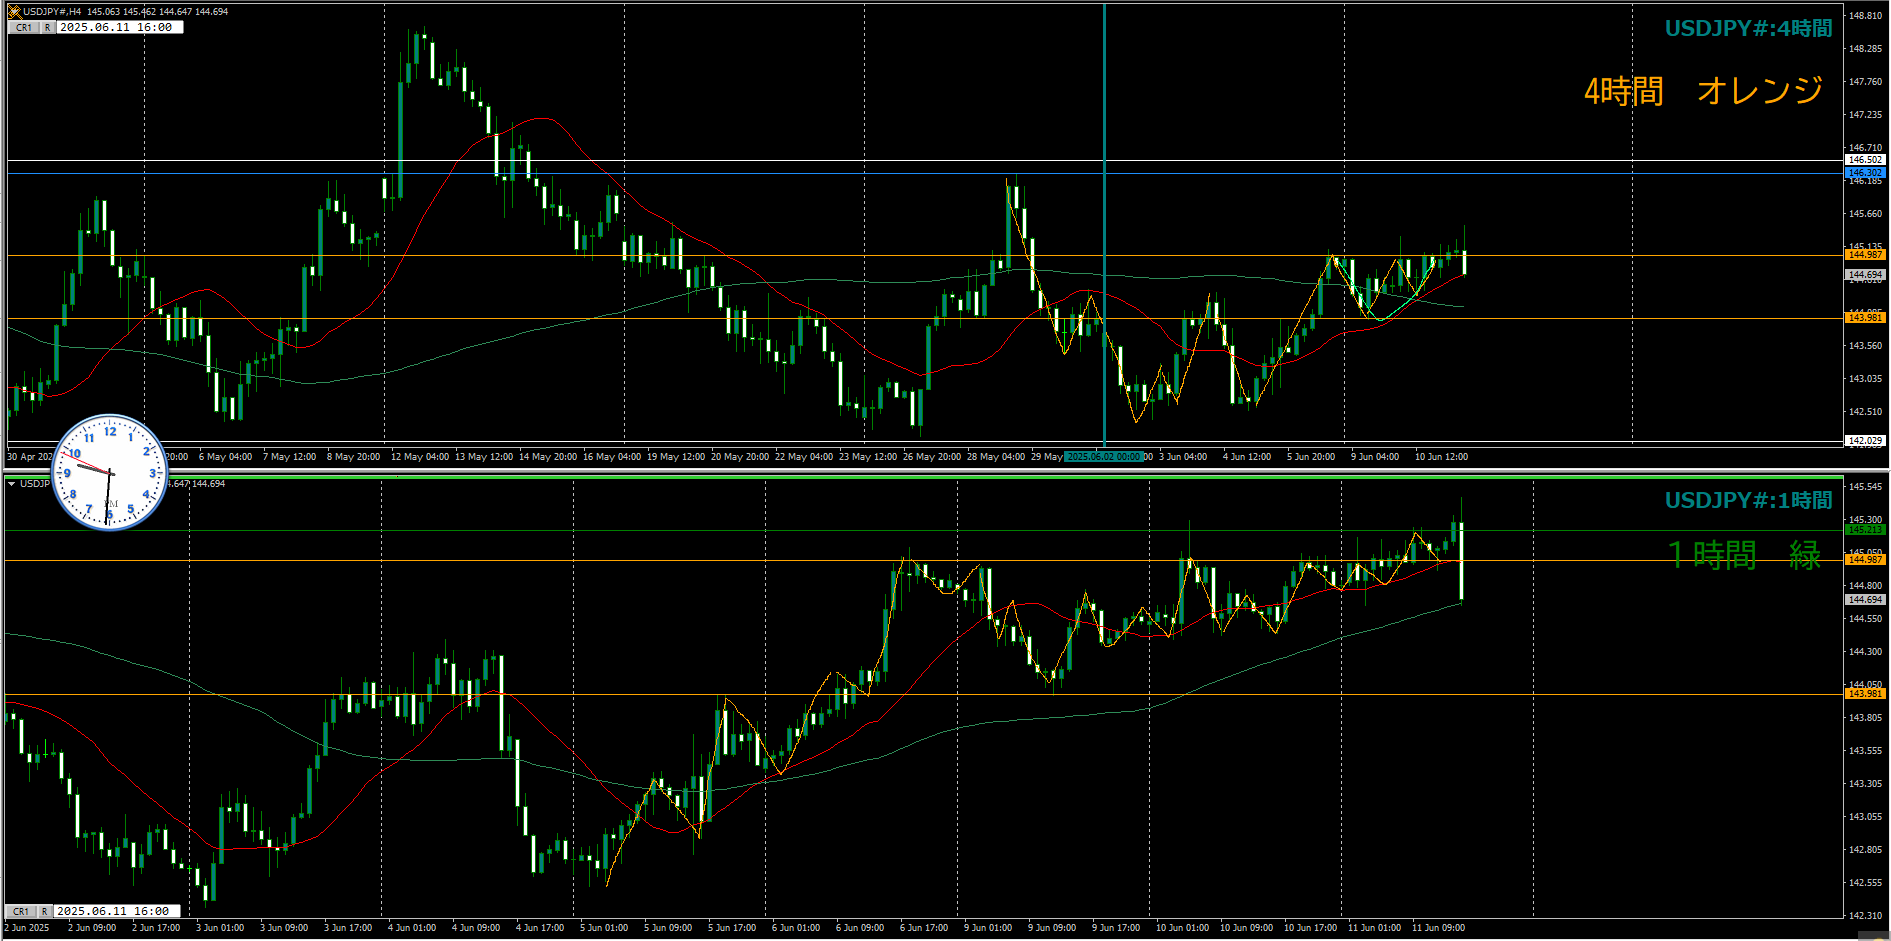Click the 9 Jun 01:00 time label
The image size is (1891, 941).
coord(988,928)
